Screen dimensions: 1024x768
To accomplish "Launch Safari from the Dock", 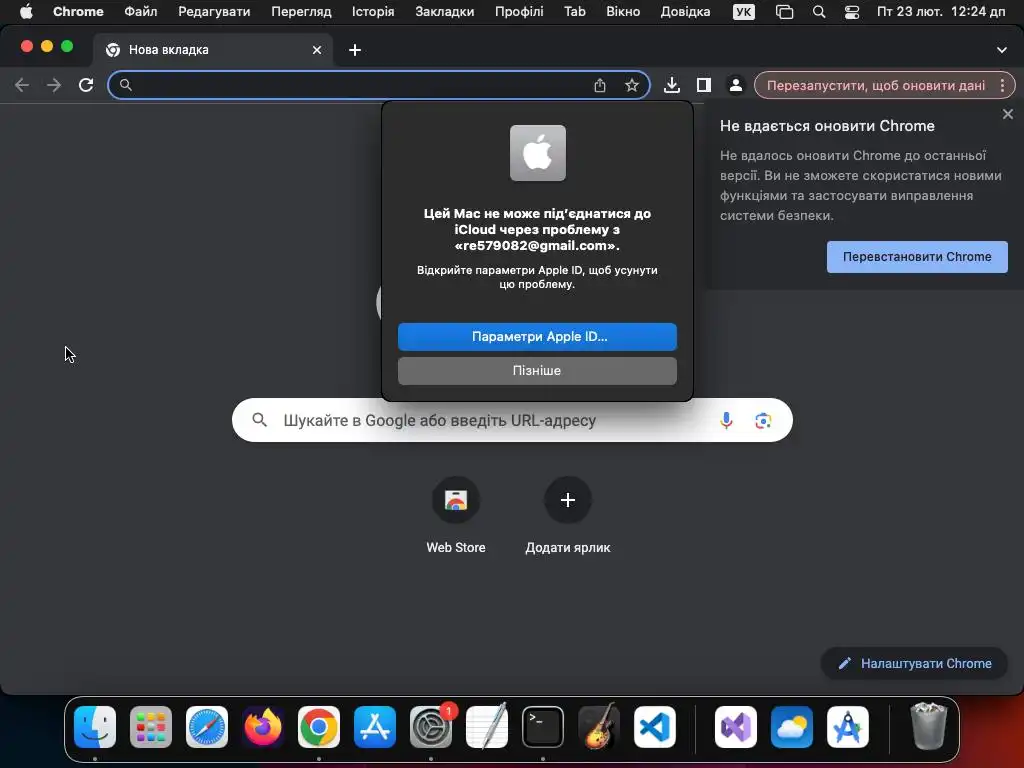I will pyautogui.click(x=207, y=727).
